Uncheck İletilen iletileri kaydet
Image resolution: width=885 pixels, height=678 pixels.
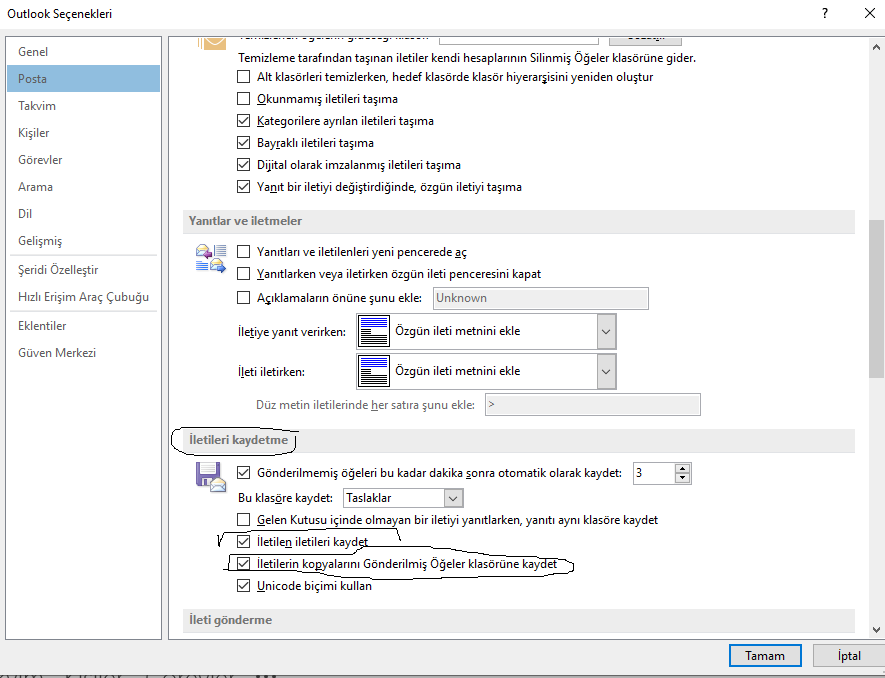tap(243, 542)
